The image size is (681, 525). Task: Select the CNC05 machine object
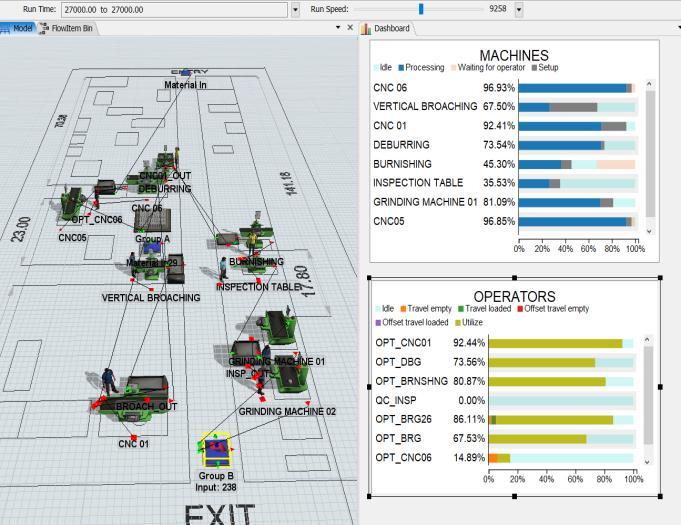coord(71,203)
